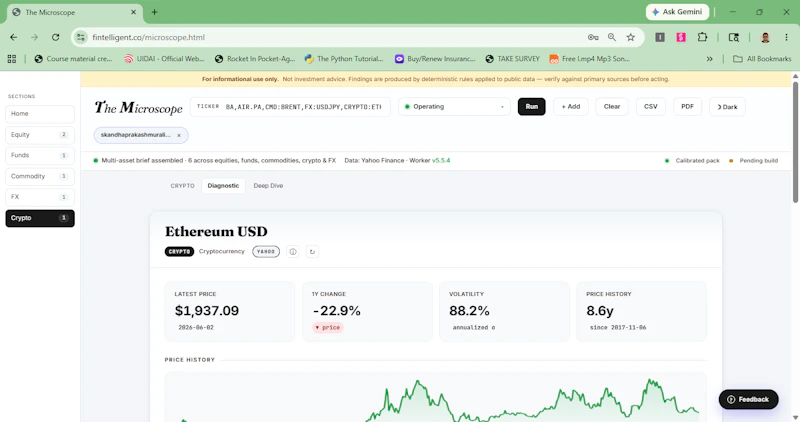The height and width of the screenshot is (422, 800).
Task: Click the browser forward arrow
Action: [34, 37]
